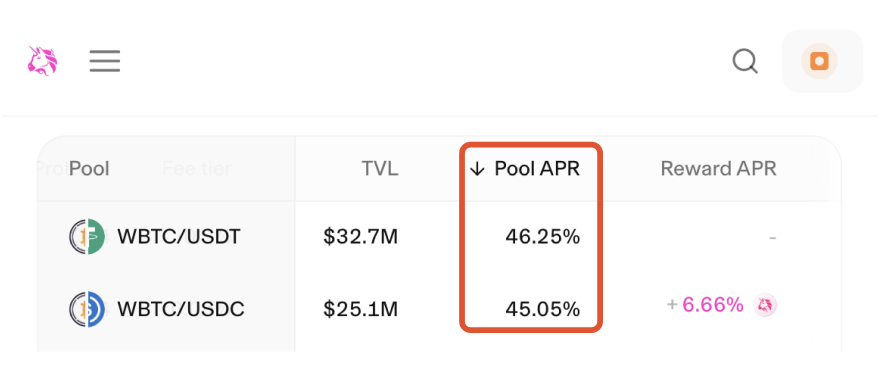Click the faded Fee tier header
Viewport: 884px width, 376px height.
(x=197, y=169)
